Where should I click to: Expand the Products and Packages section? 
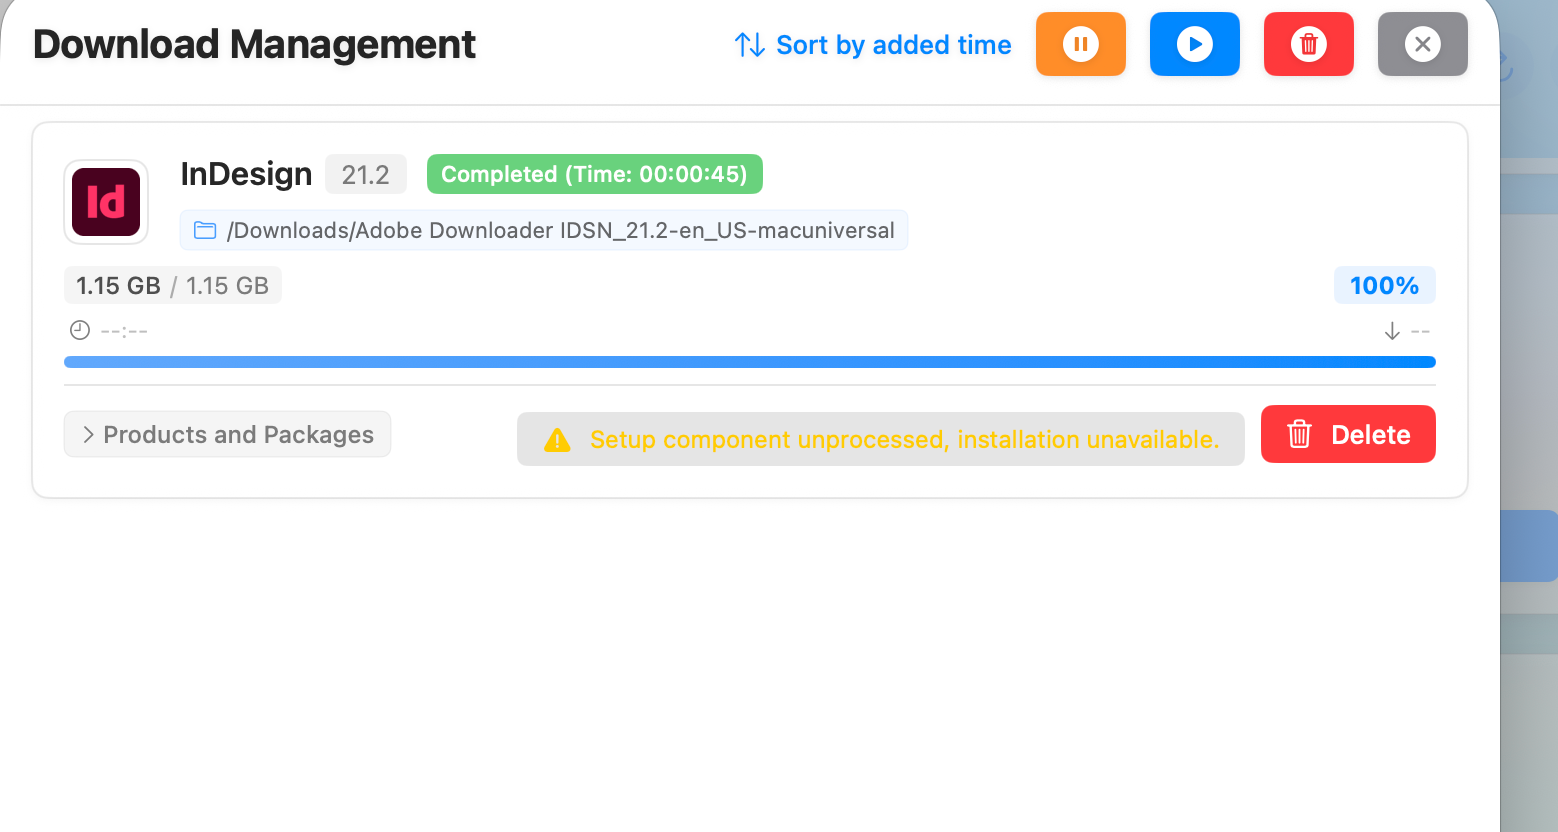coord(238,435)
